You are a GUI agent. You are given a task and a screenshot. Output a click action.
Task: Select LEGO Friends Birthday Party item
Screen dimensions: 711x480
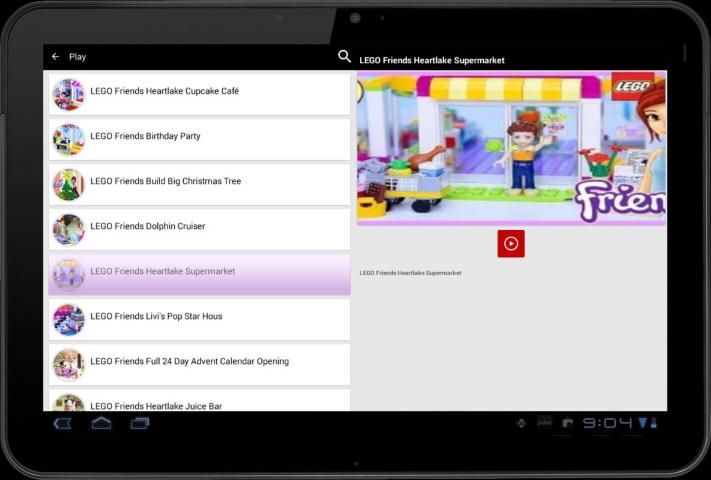200,137
